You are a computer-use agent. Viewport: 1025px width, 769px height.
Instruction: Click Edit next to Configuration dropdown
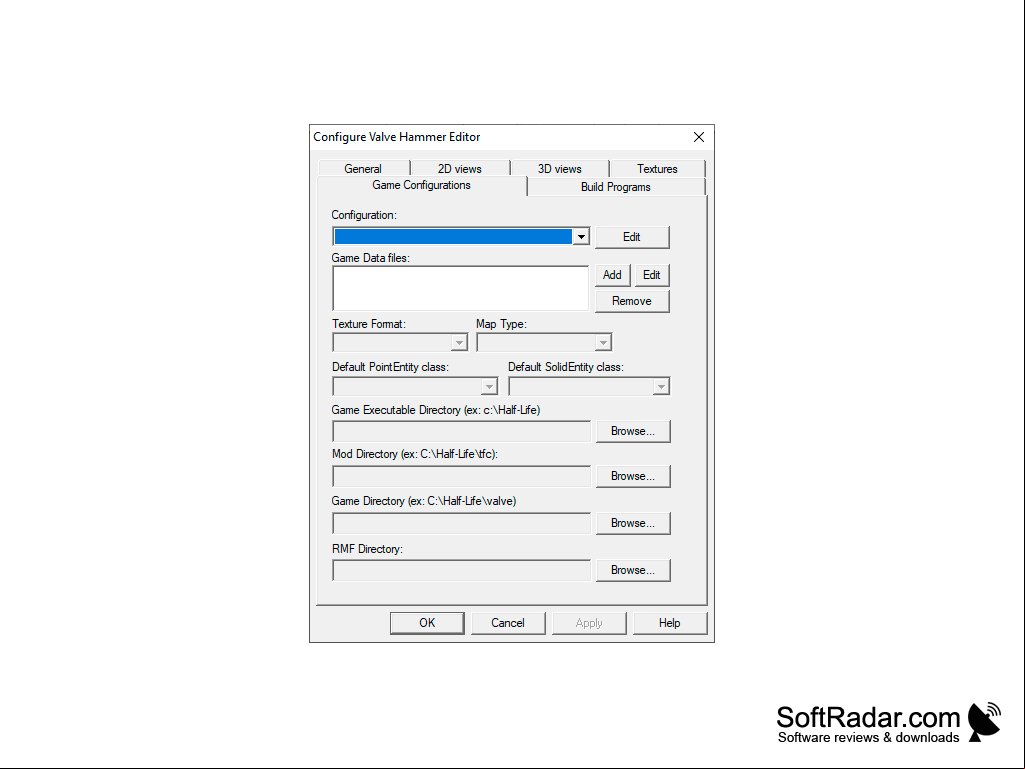pyautogui.click(x=632, y=237)
